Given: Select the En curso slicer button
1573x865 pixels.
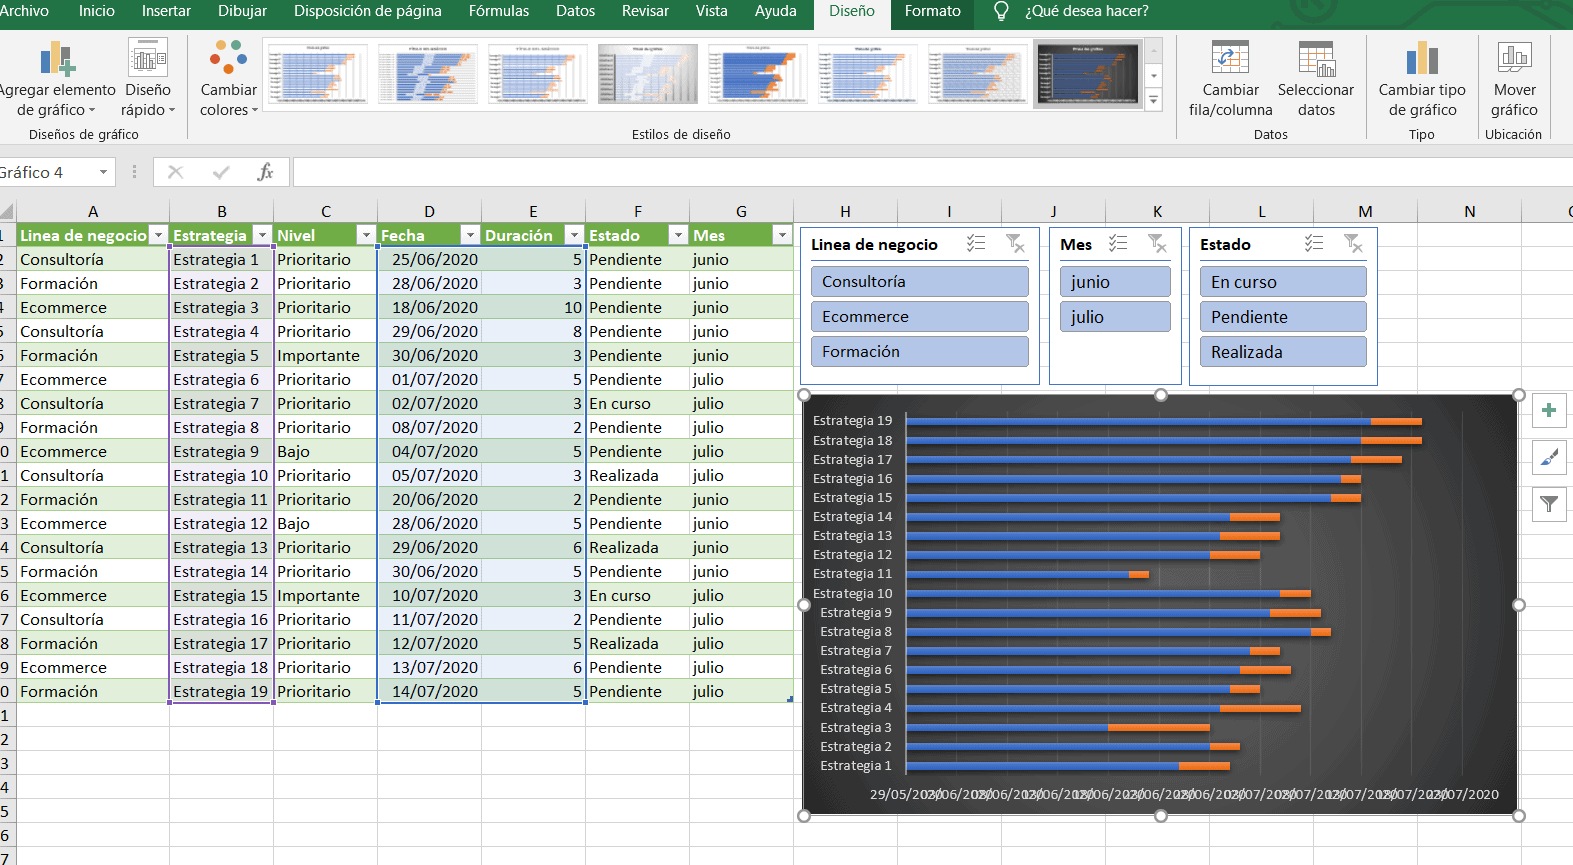Looking at the screenshot, I should 1282,282.
